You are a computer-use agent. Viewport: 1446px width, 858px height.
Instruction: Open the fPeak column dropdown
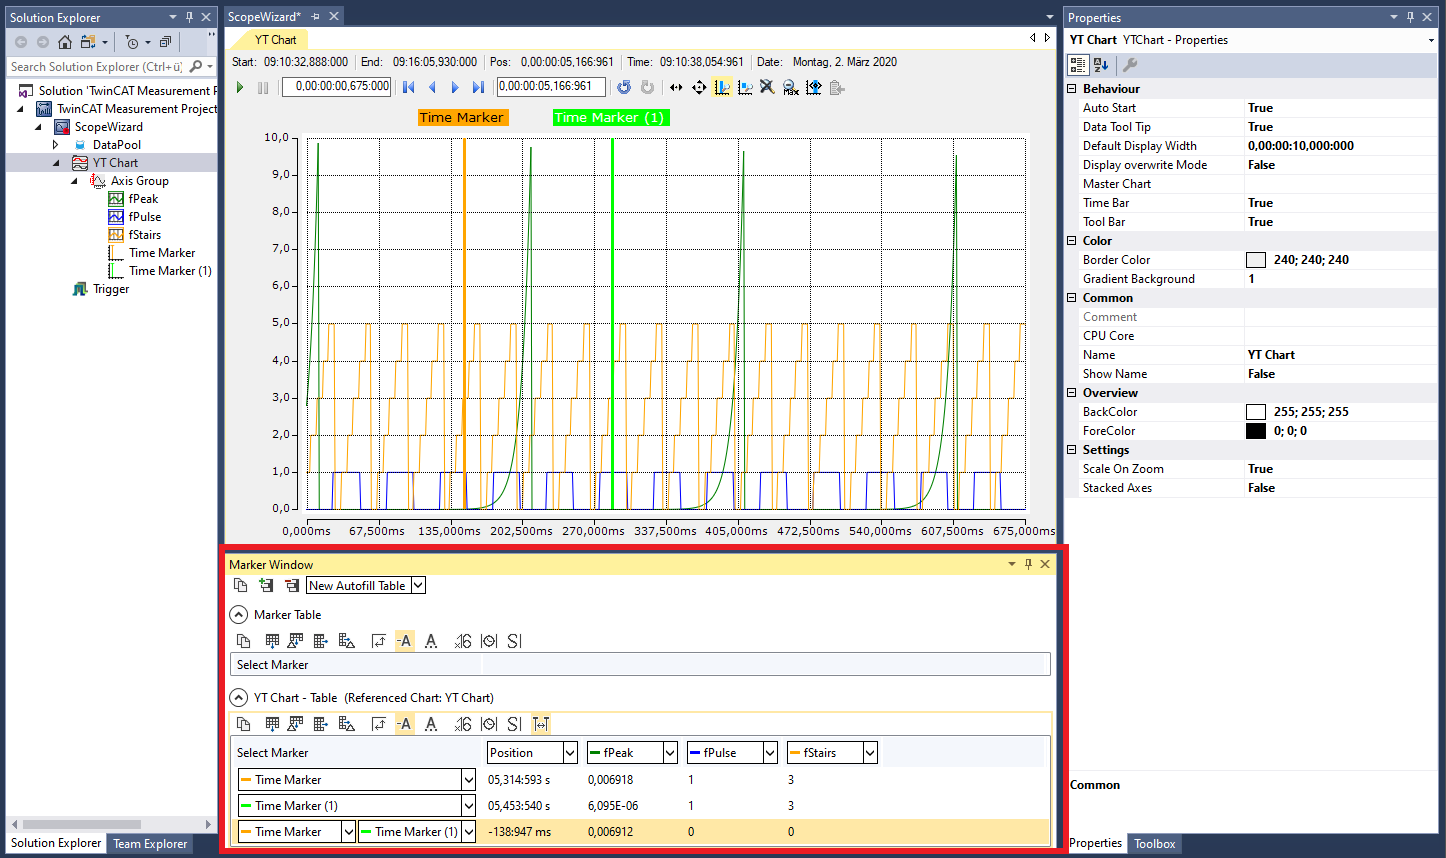(670, 753)
